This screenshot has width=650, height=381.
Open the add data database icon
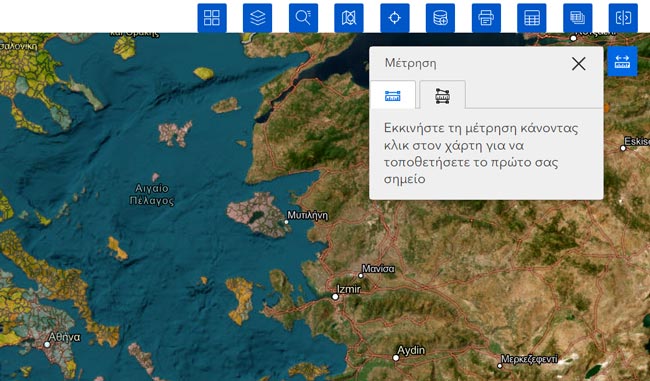[x=440, y=18]
